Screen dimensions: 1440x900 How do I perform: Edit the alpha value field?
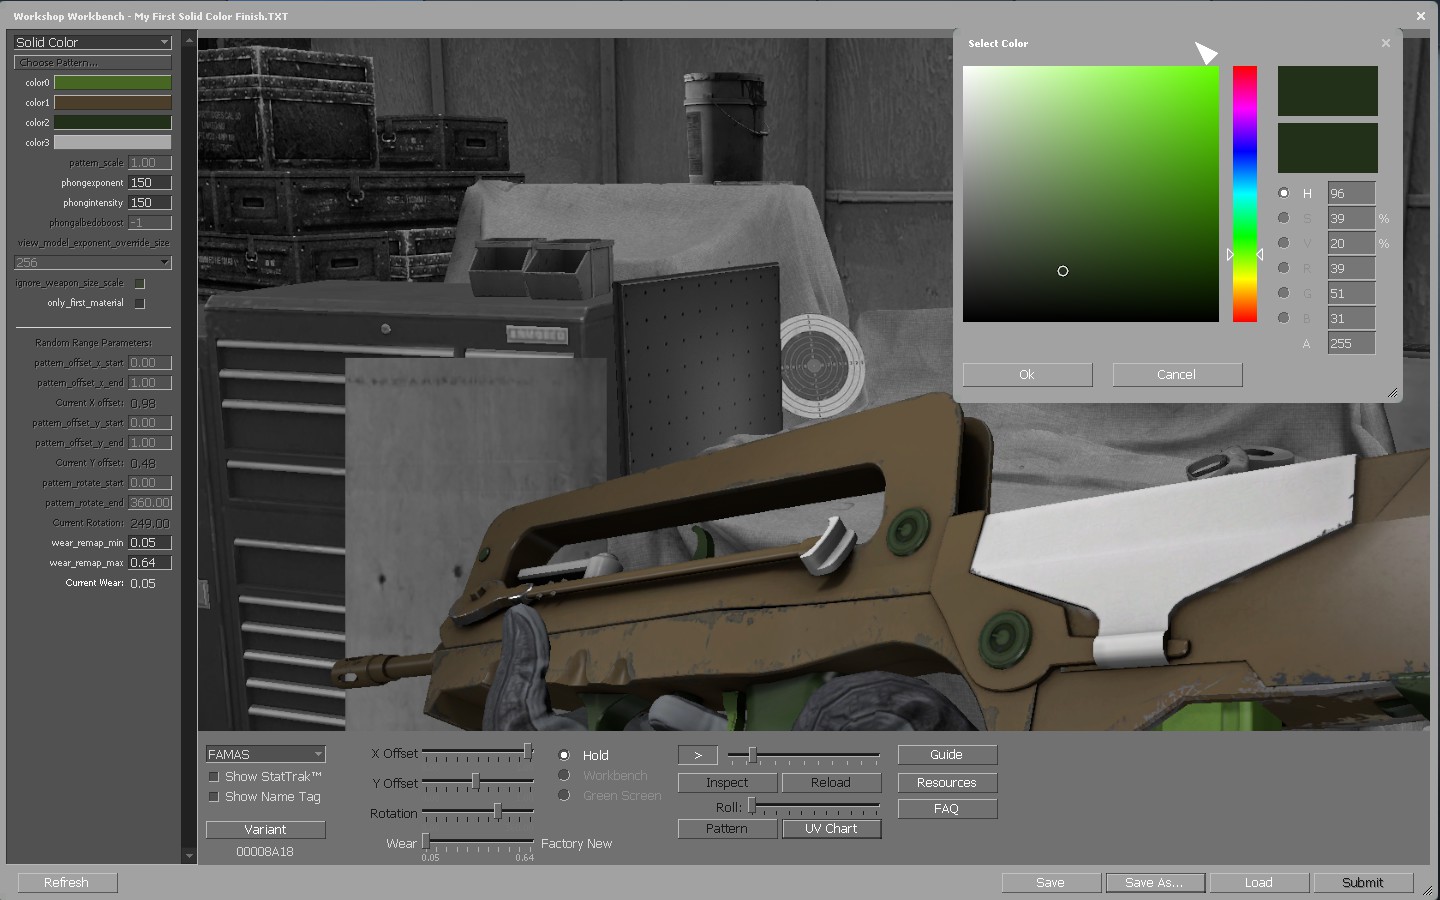pyautogui.click(x=1351, y=343)
